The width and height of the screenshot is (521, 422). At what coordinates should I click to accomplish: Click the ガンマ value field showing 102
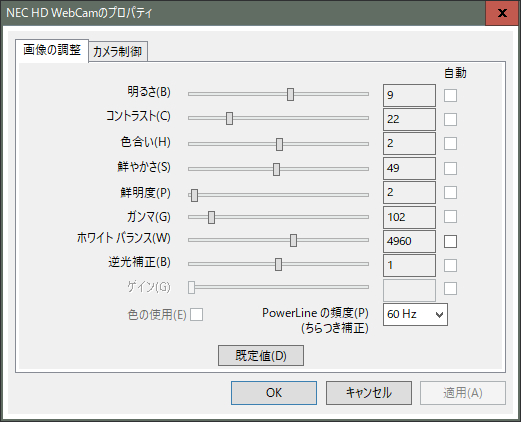[x=409, y=217]
